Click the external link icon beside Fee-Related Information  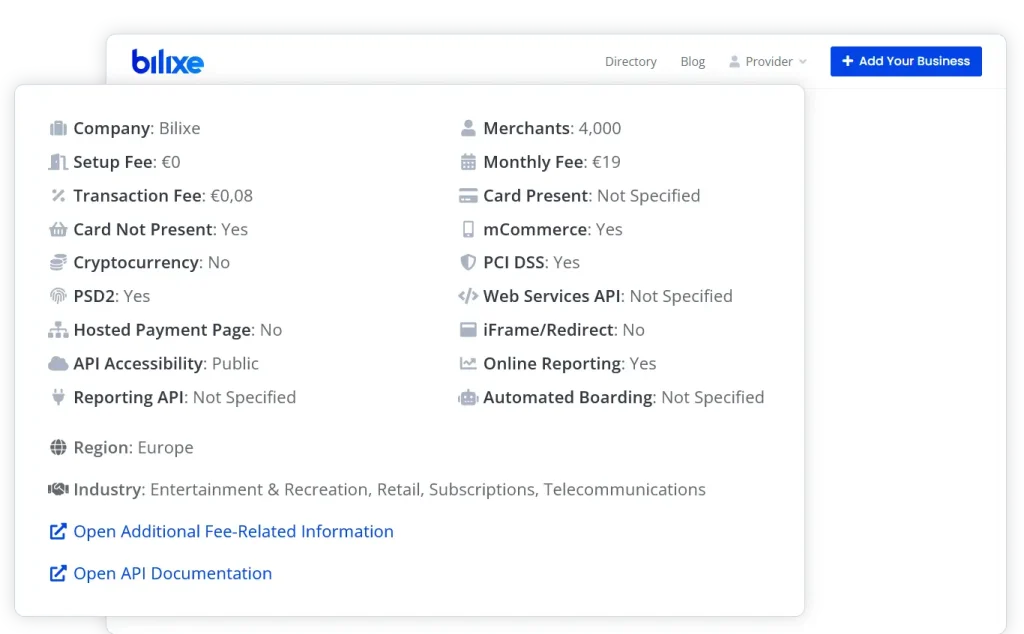[x=58, y=531]
